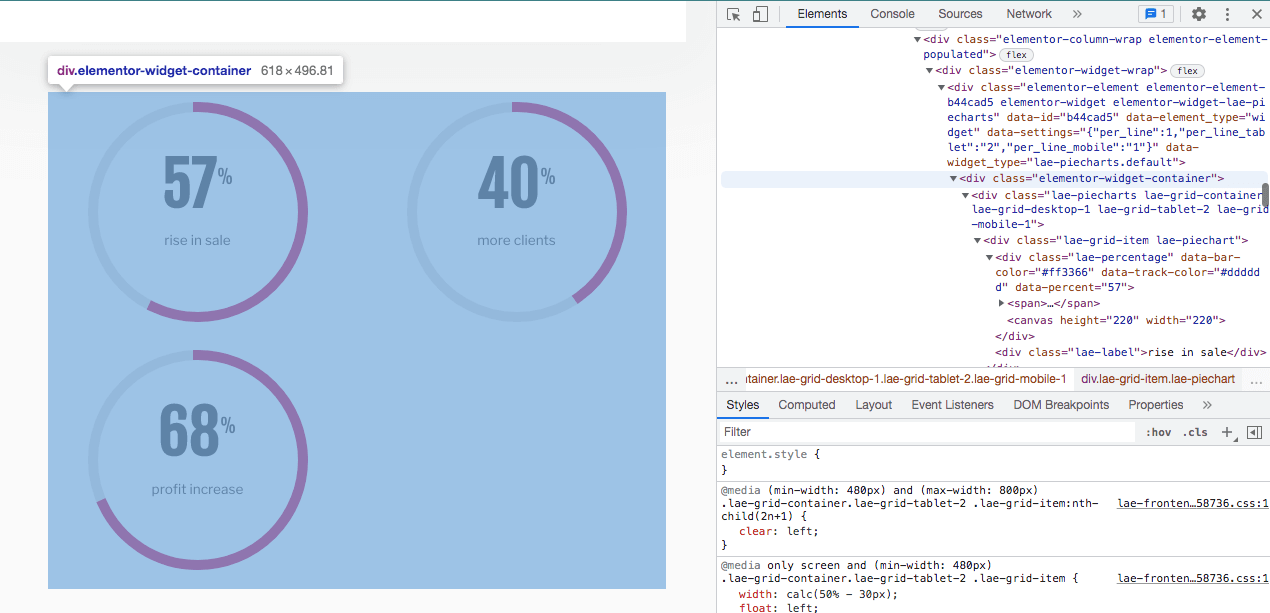The width and height of the screenshot is (1270, 613).
Task: Select the div.lae-grid-item.lae-piechart breadcrumb
Action: click(x=1158, y=379)
